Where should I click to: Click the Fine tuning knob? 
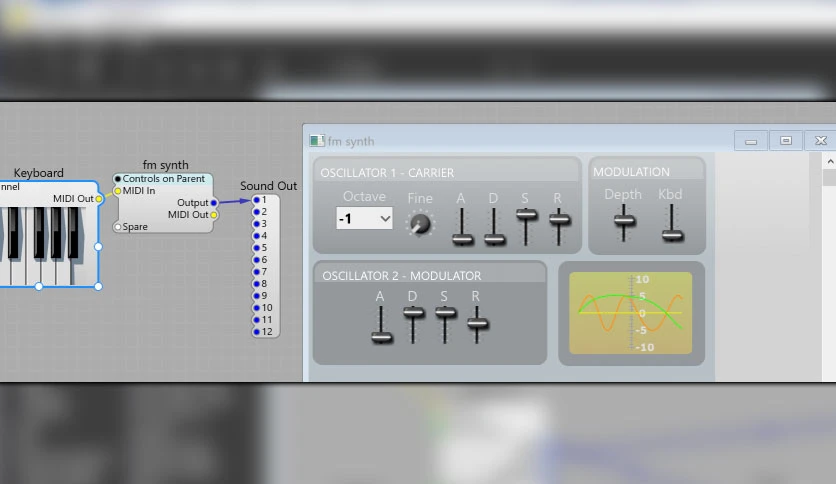pyautogui.click(x=420, y=224)
